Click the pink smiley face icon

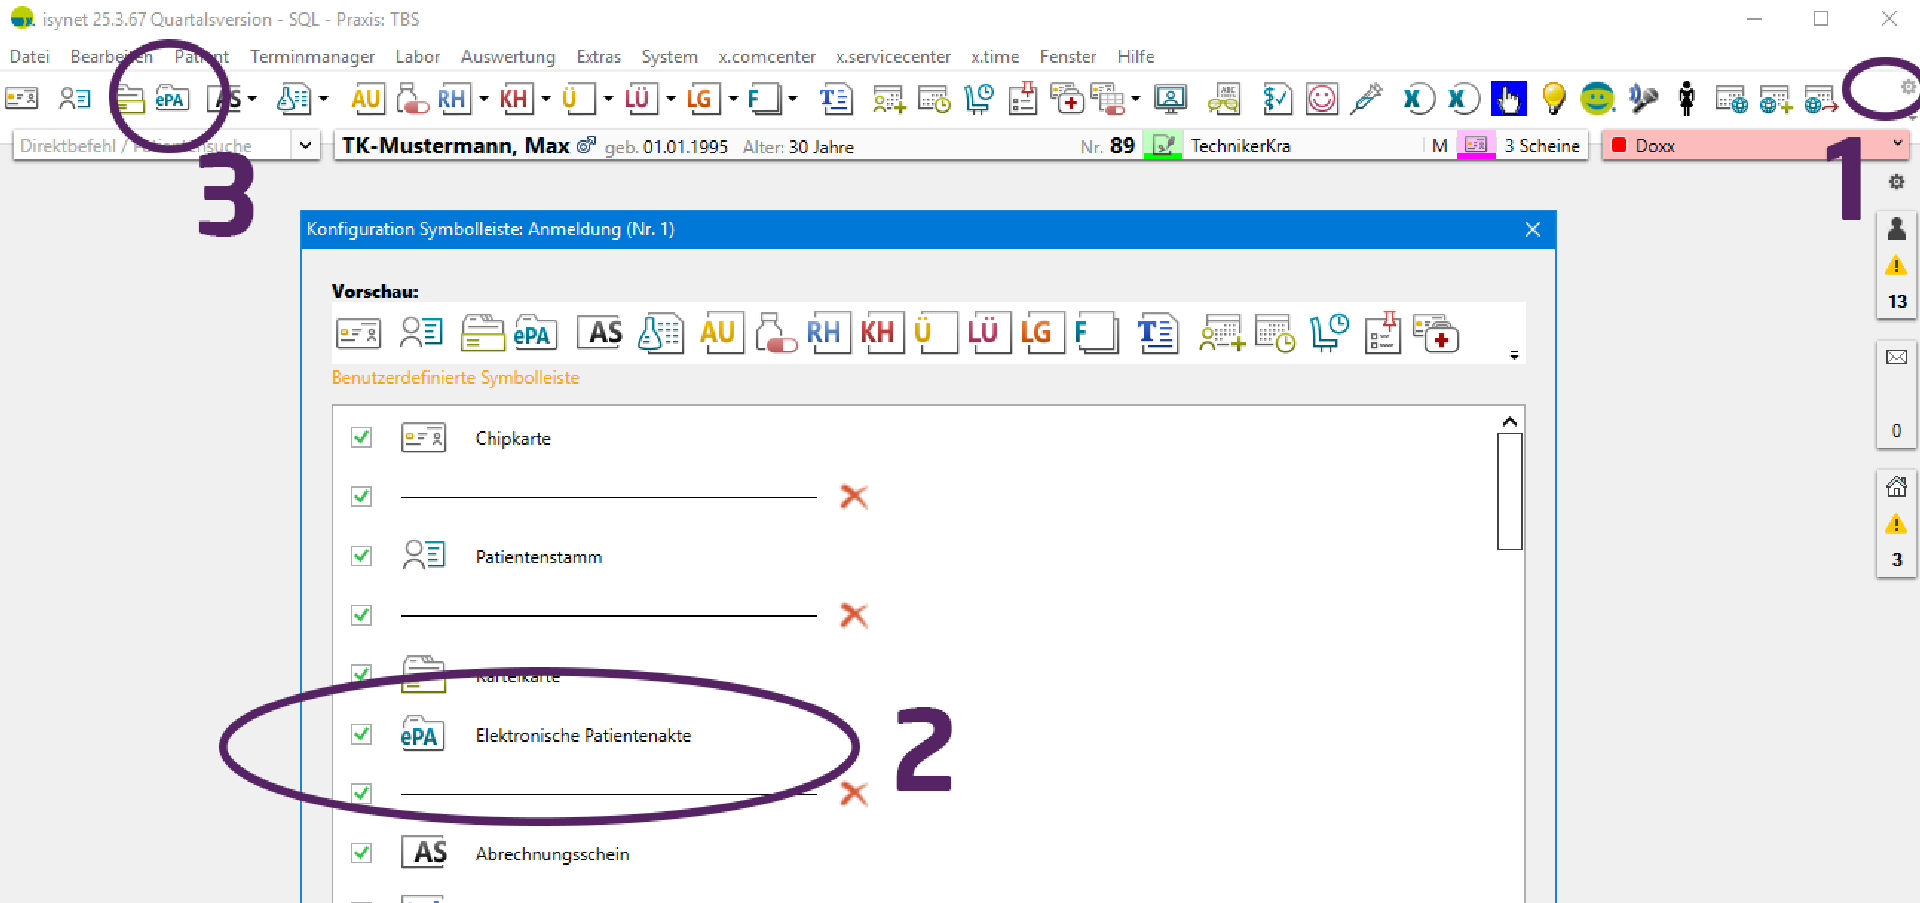coord(1322,99)
